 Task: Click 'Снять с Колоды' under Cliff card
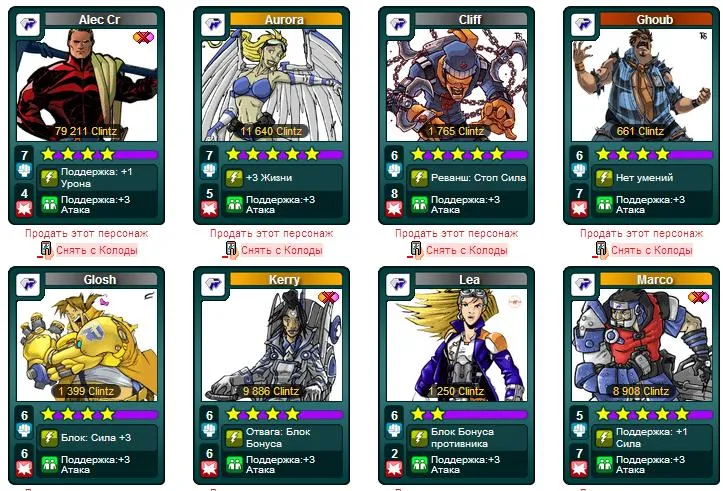pyautogui.click(x=467, y=250)
